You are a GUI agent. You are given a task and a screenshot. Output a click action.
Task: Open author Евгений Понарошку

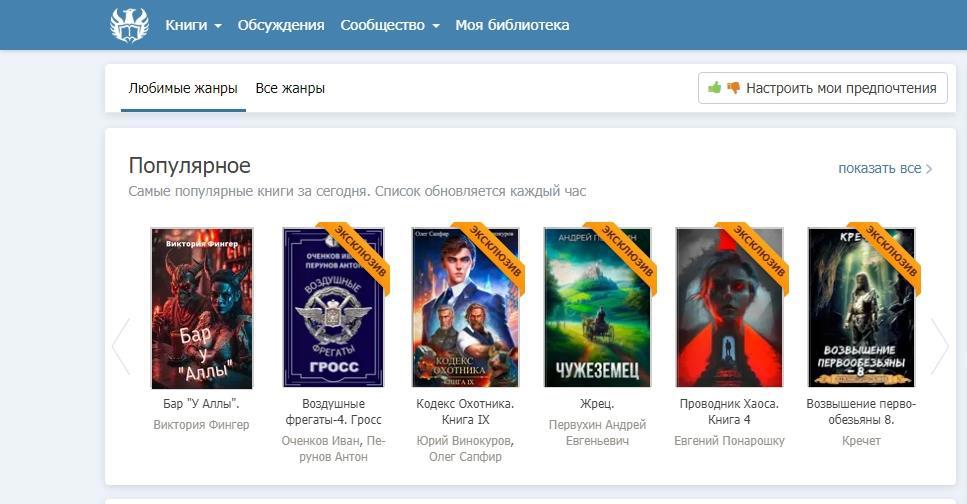point(729,440)
